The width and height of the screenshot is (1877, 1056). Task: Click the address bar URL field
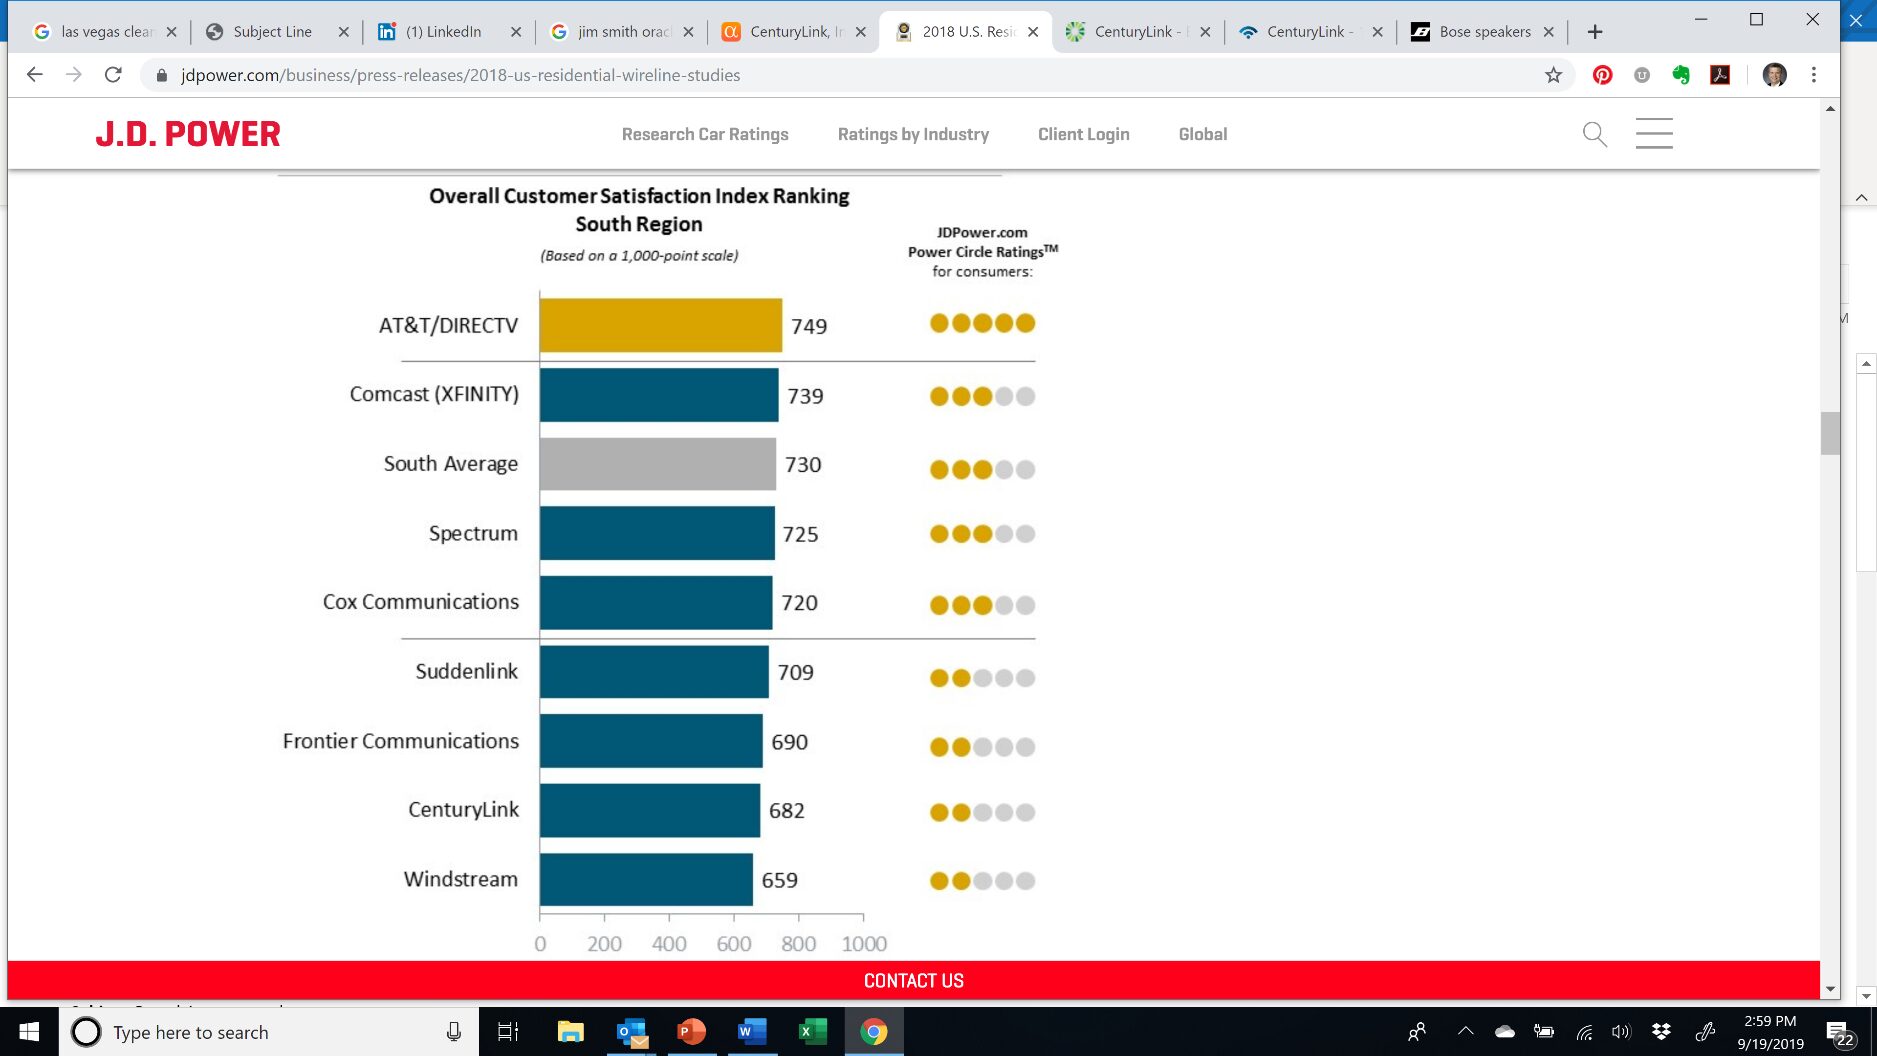click(460, 75)
